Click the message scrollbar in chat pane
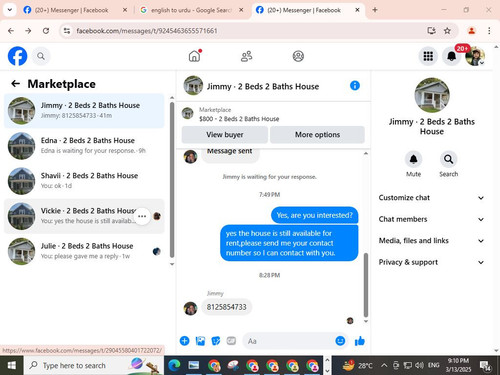The image size is (500, 375). pyautogui.click(x=366, y=285)
